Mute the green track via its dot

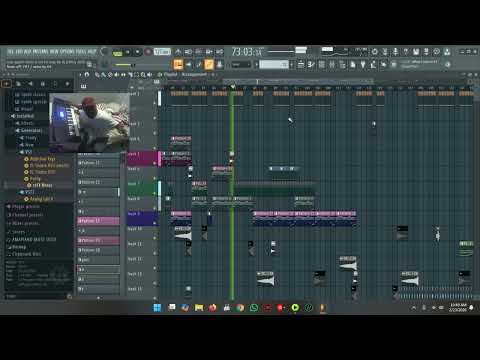[x=154, y=193]
